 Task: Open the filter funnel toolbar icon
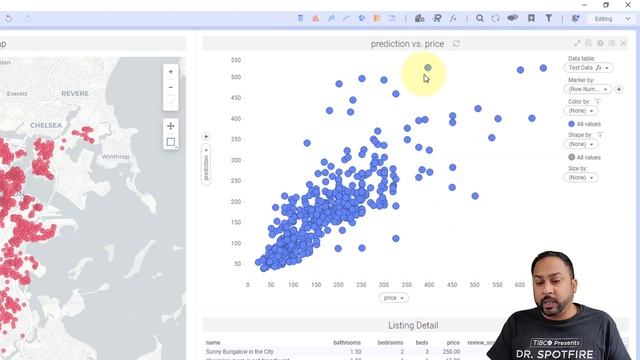[549, 18]
